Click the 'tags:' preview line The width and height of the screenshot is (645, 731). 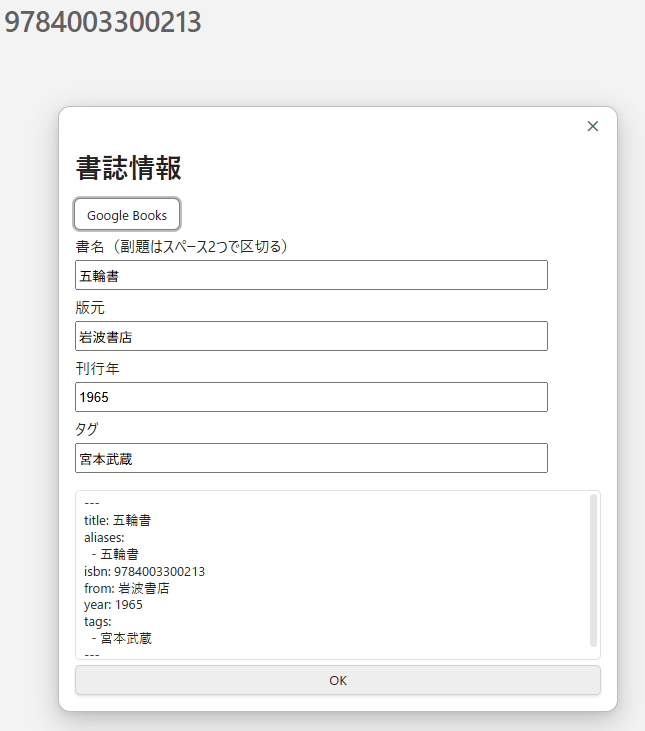[97, 622]
